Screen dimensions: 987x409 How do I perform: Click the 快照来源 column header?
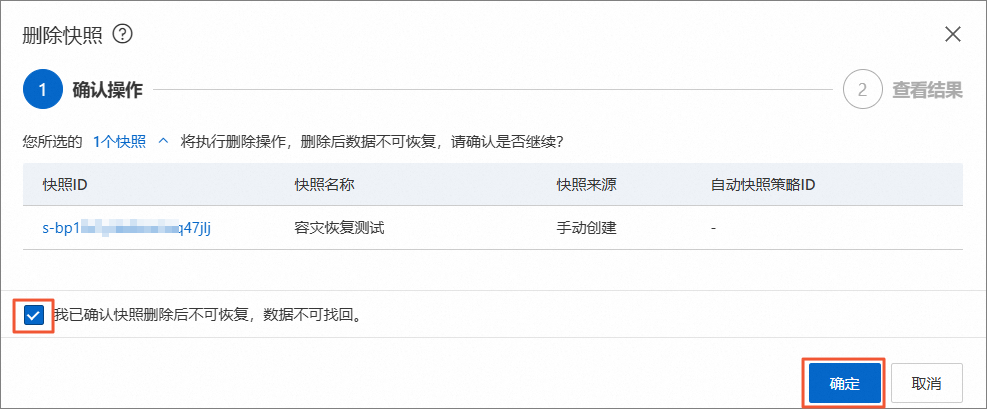click(586, 185)
